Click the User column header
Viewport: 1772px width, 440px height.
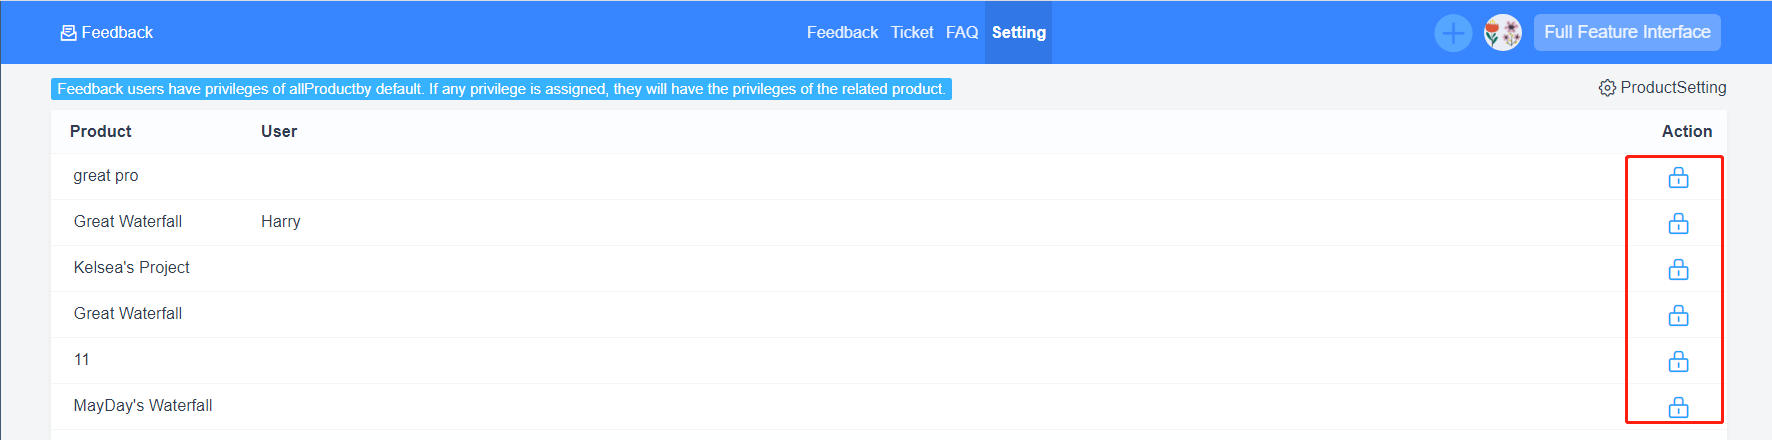[x=279, y=131]
